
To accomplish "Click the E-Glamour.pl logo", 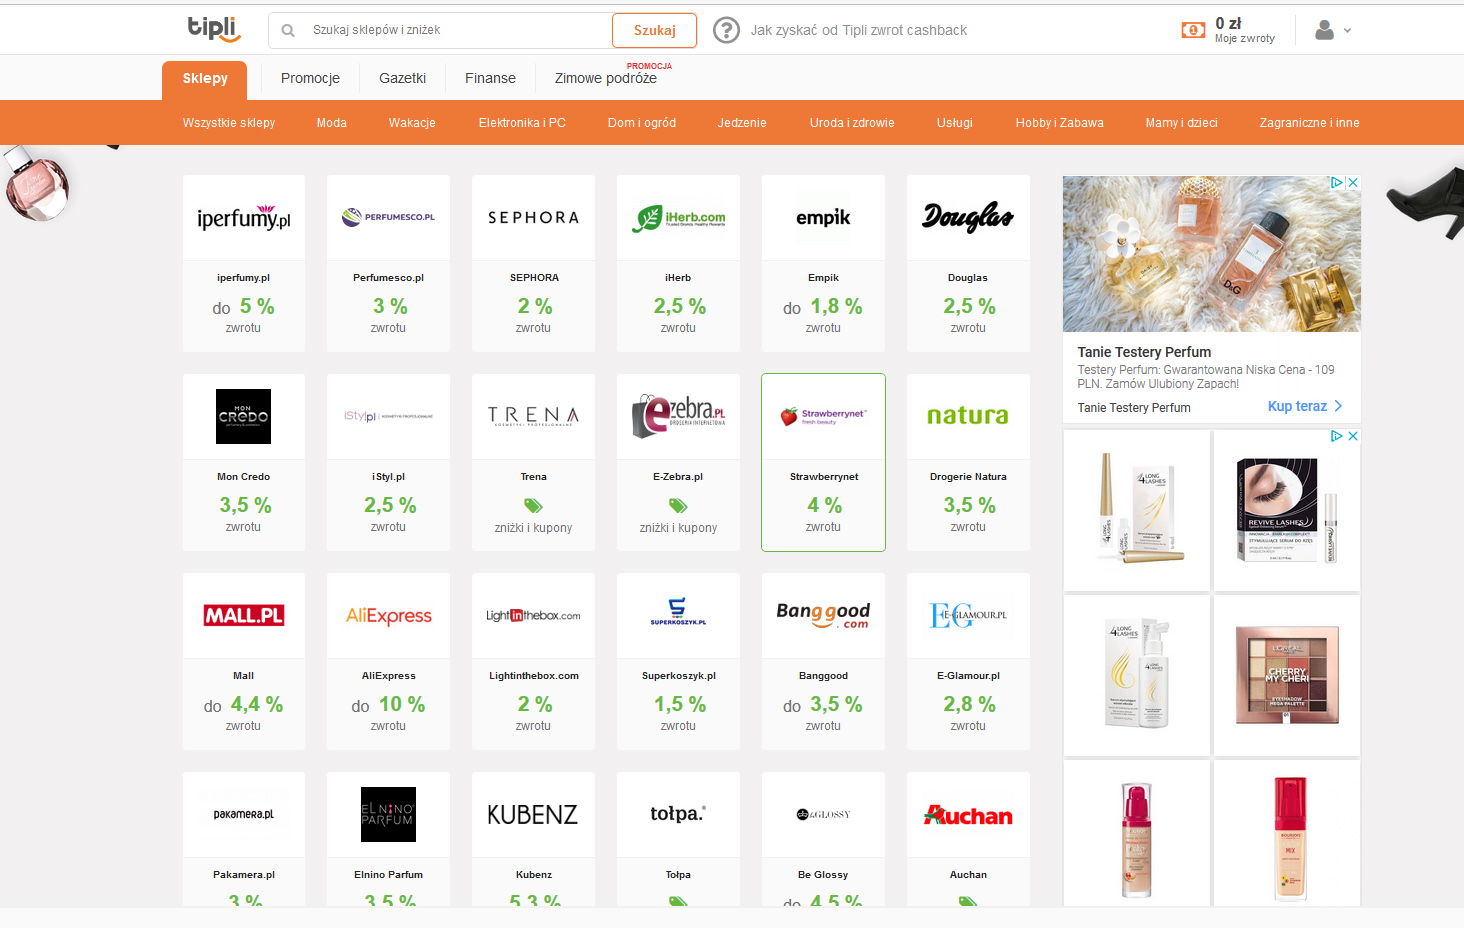I will tap(968, 615).
